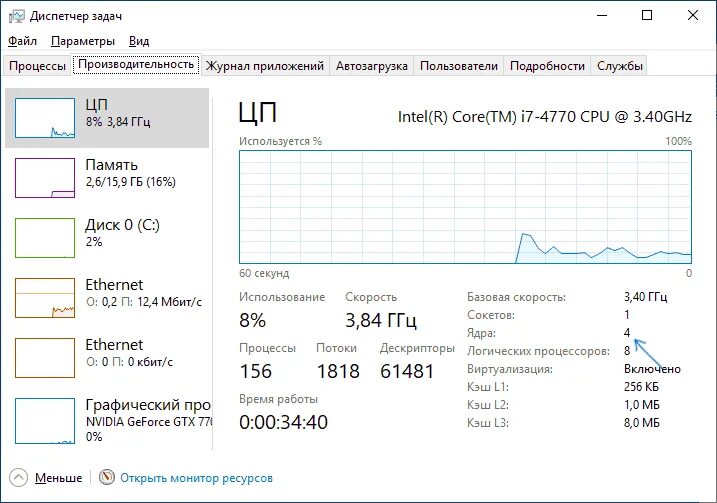Click the Сокетов label
The width and height of the screenshot is (717, 503).
491,315
